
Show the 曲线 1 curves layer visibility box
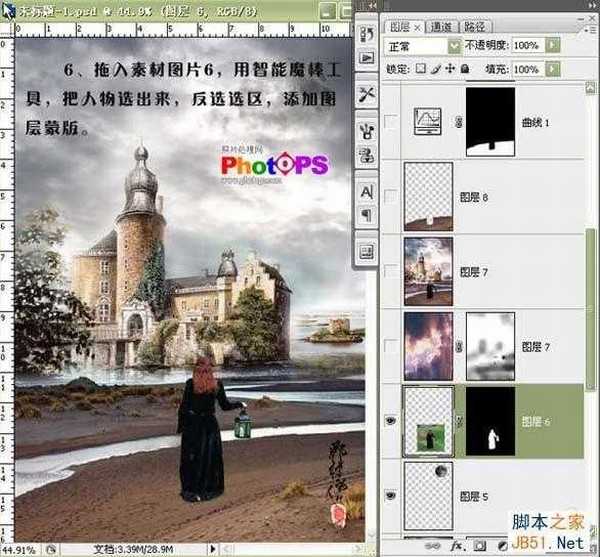[x=391, y=122]
